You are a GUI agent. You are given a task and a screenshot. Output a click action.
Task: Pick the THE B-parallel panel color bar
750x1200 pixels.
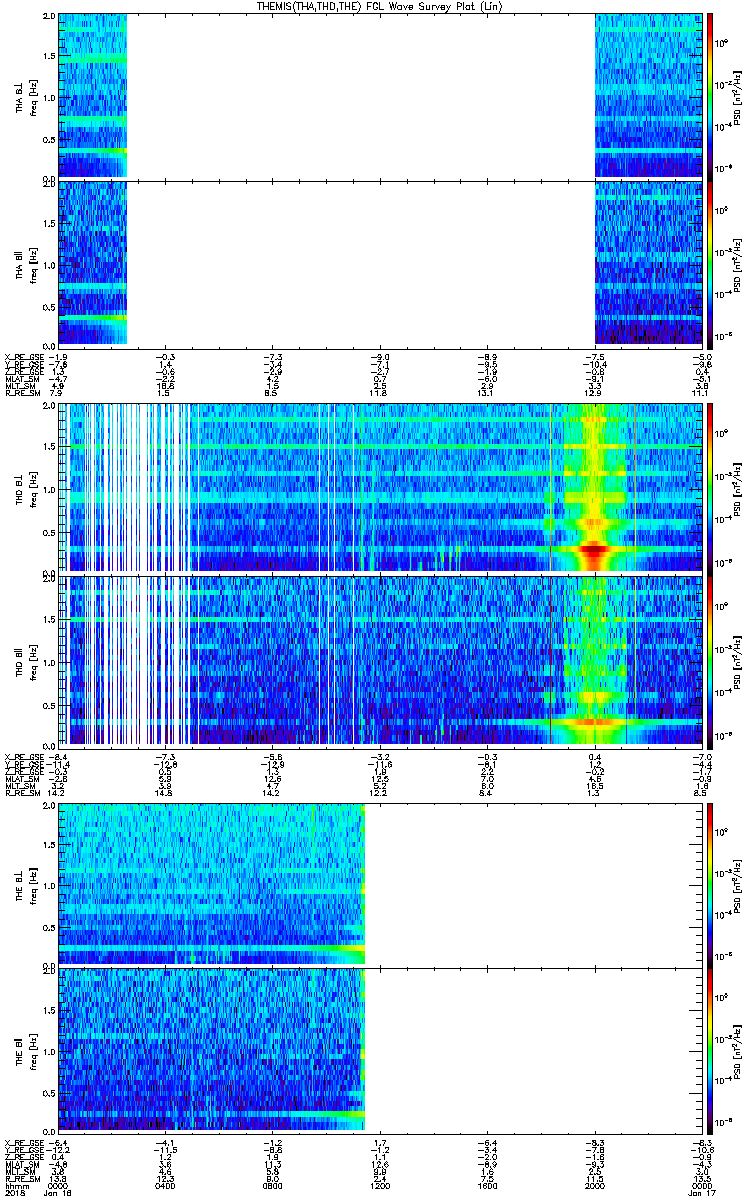pyautogui.click(x=711, y=1049)
